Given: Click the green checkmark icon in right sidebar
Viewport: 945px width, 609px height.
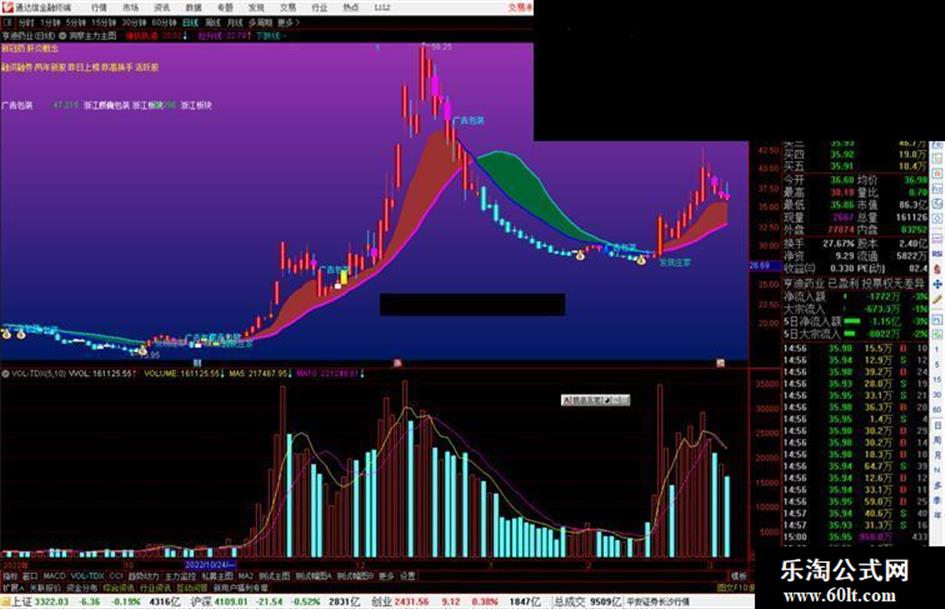Looking at the screenshot, I should pyautogui.click(x=937, y=333).
